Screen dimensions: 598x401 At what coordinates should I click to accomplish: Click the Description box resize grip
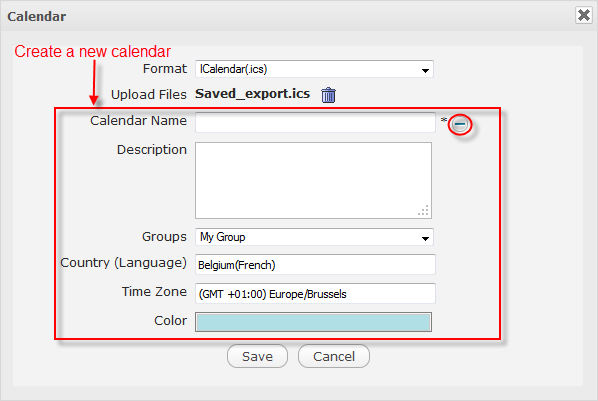(423, 211)
